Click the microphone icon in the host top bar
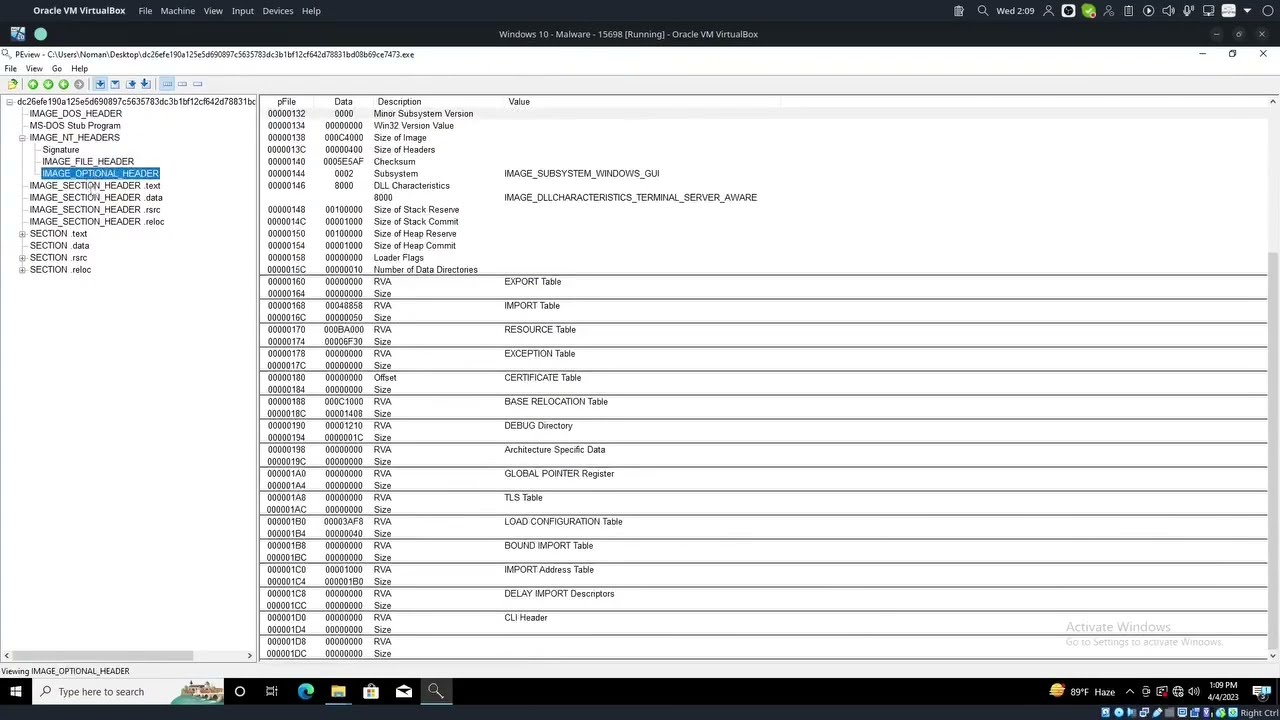 click(1188, 11)
